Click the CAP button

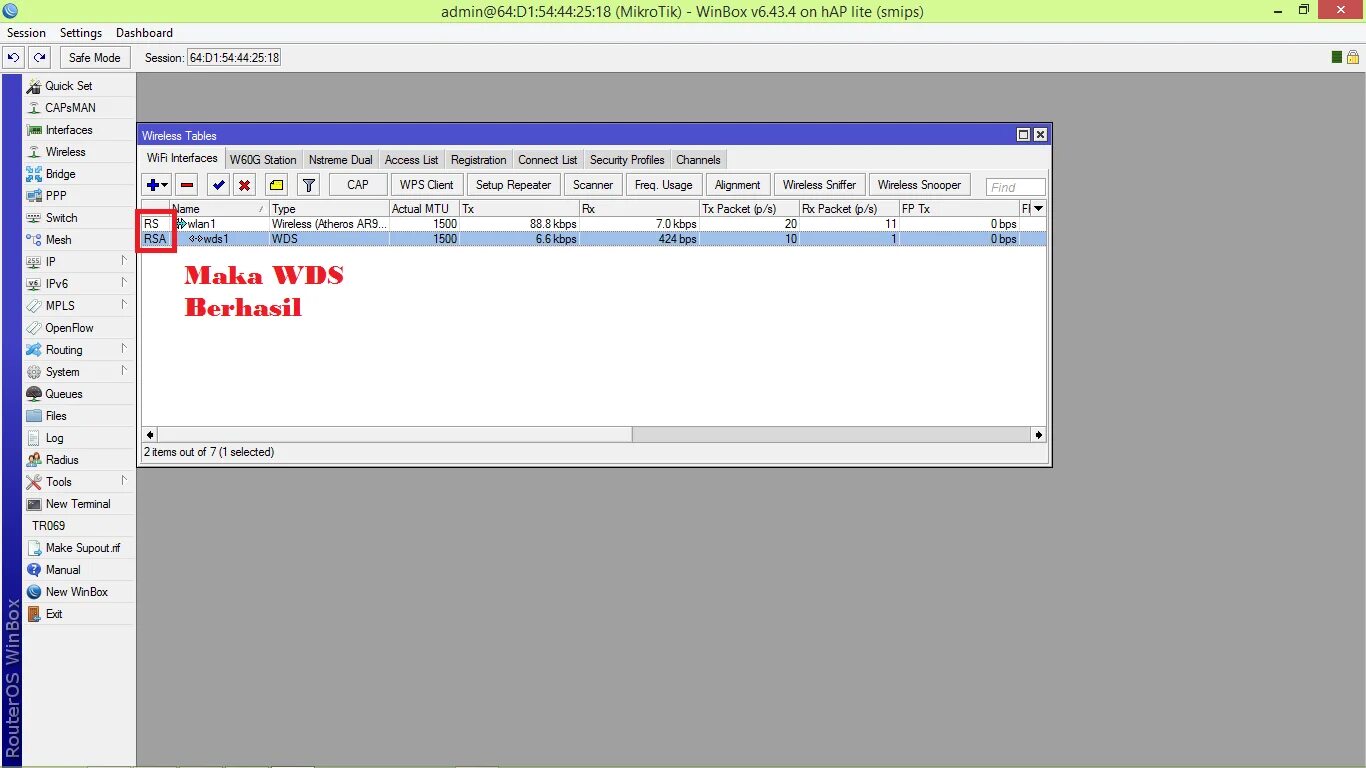(x=358, y=185)
